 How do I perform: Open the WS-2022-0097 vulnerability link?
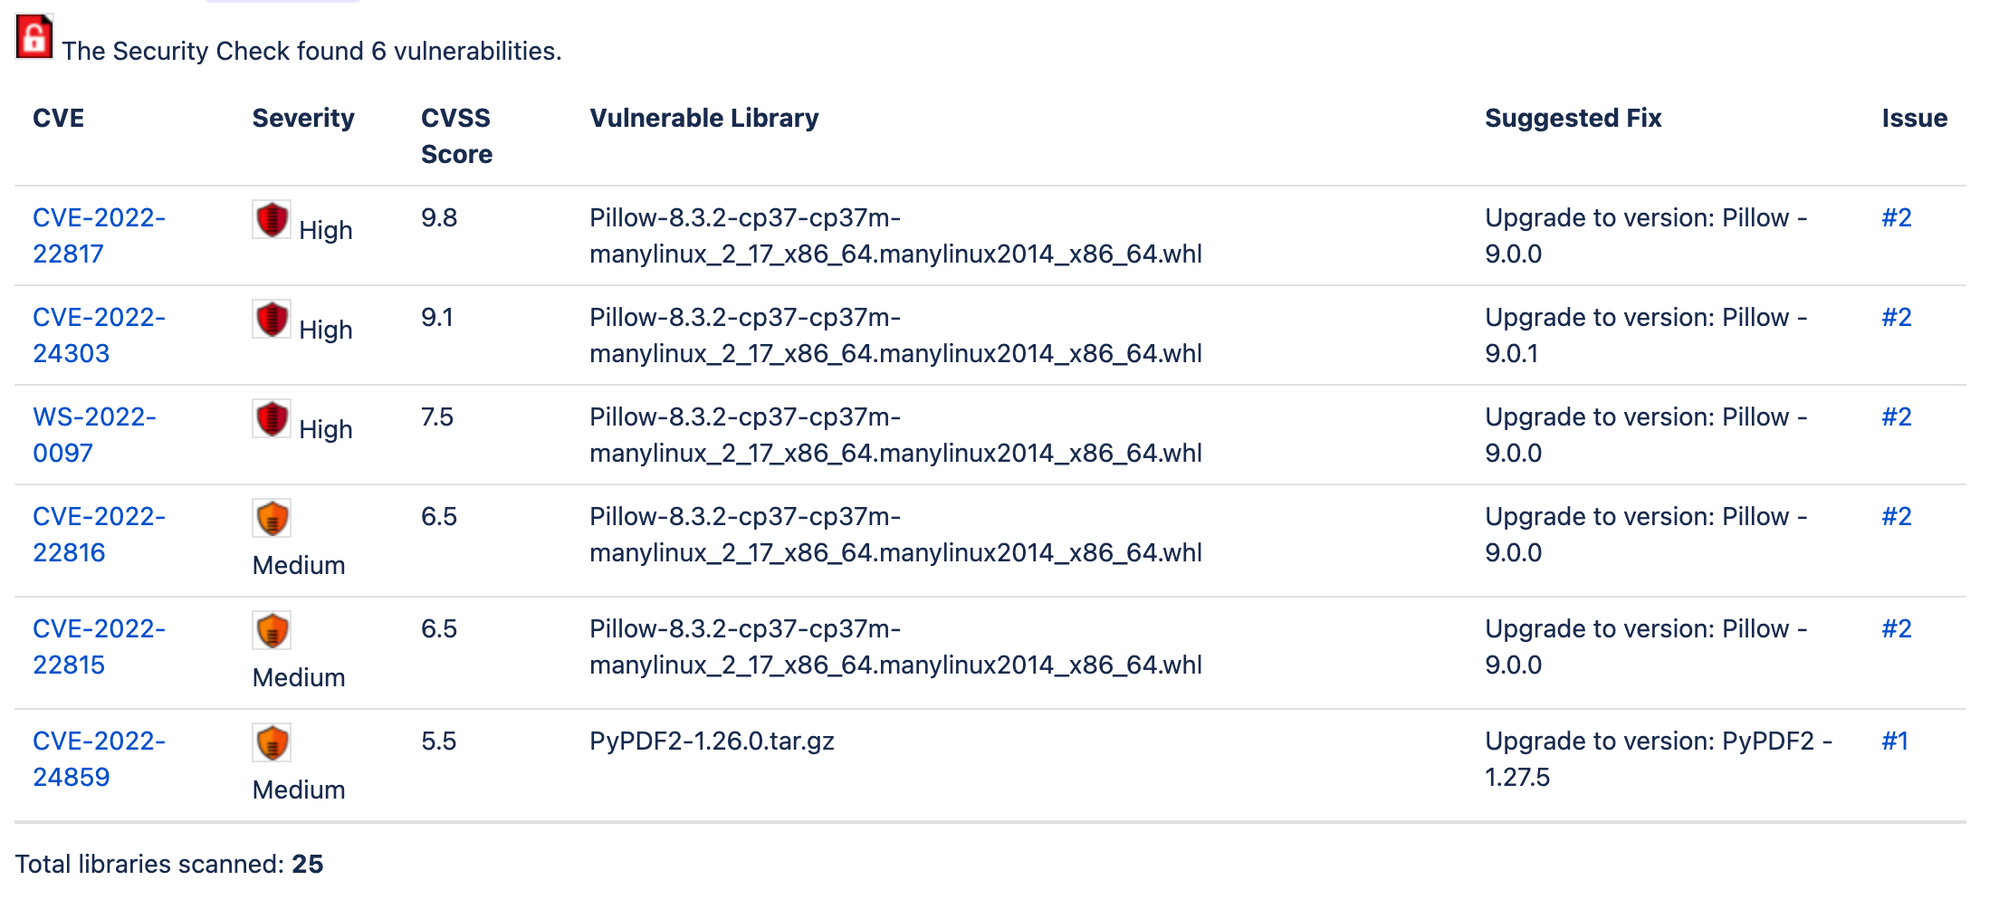pyautogui.click(x=94, y=435)
